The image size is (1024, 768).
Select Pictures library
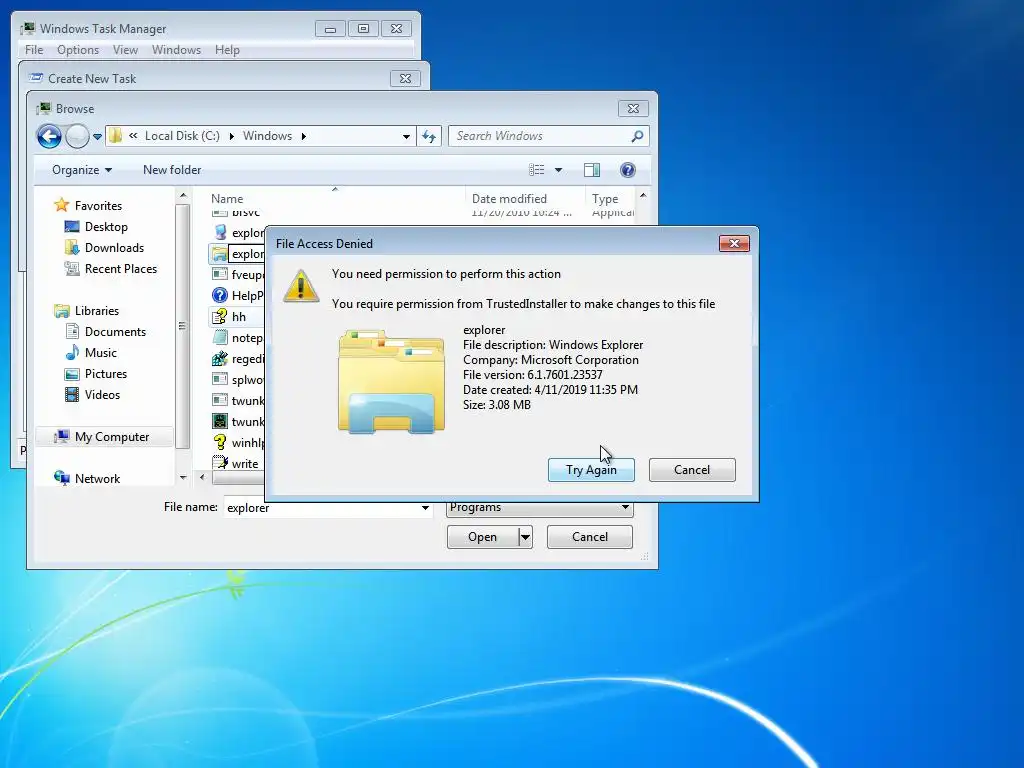coord(105,374)
